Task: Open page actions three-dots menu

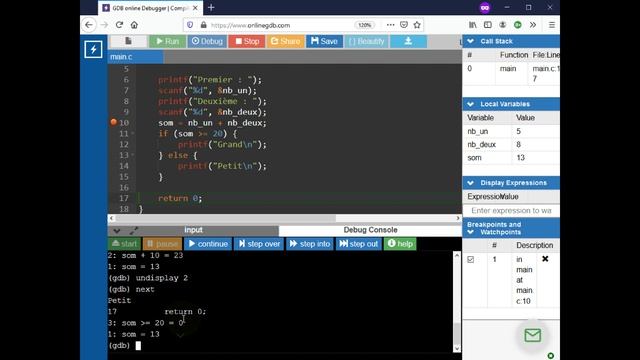Action: pos(390,25)
